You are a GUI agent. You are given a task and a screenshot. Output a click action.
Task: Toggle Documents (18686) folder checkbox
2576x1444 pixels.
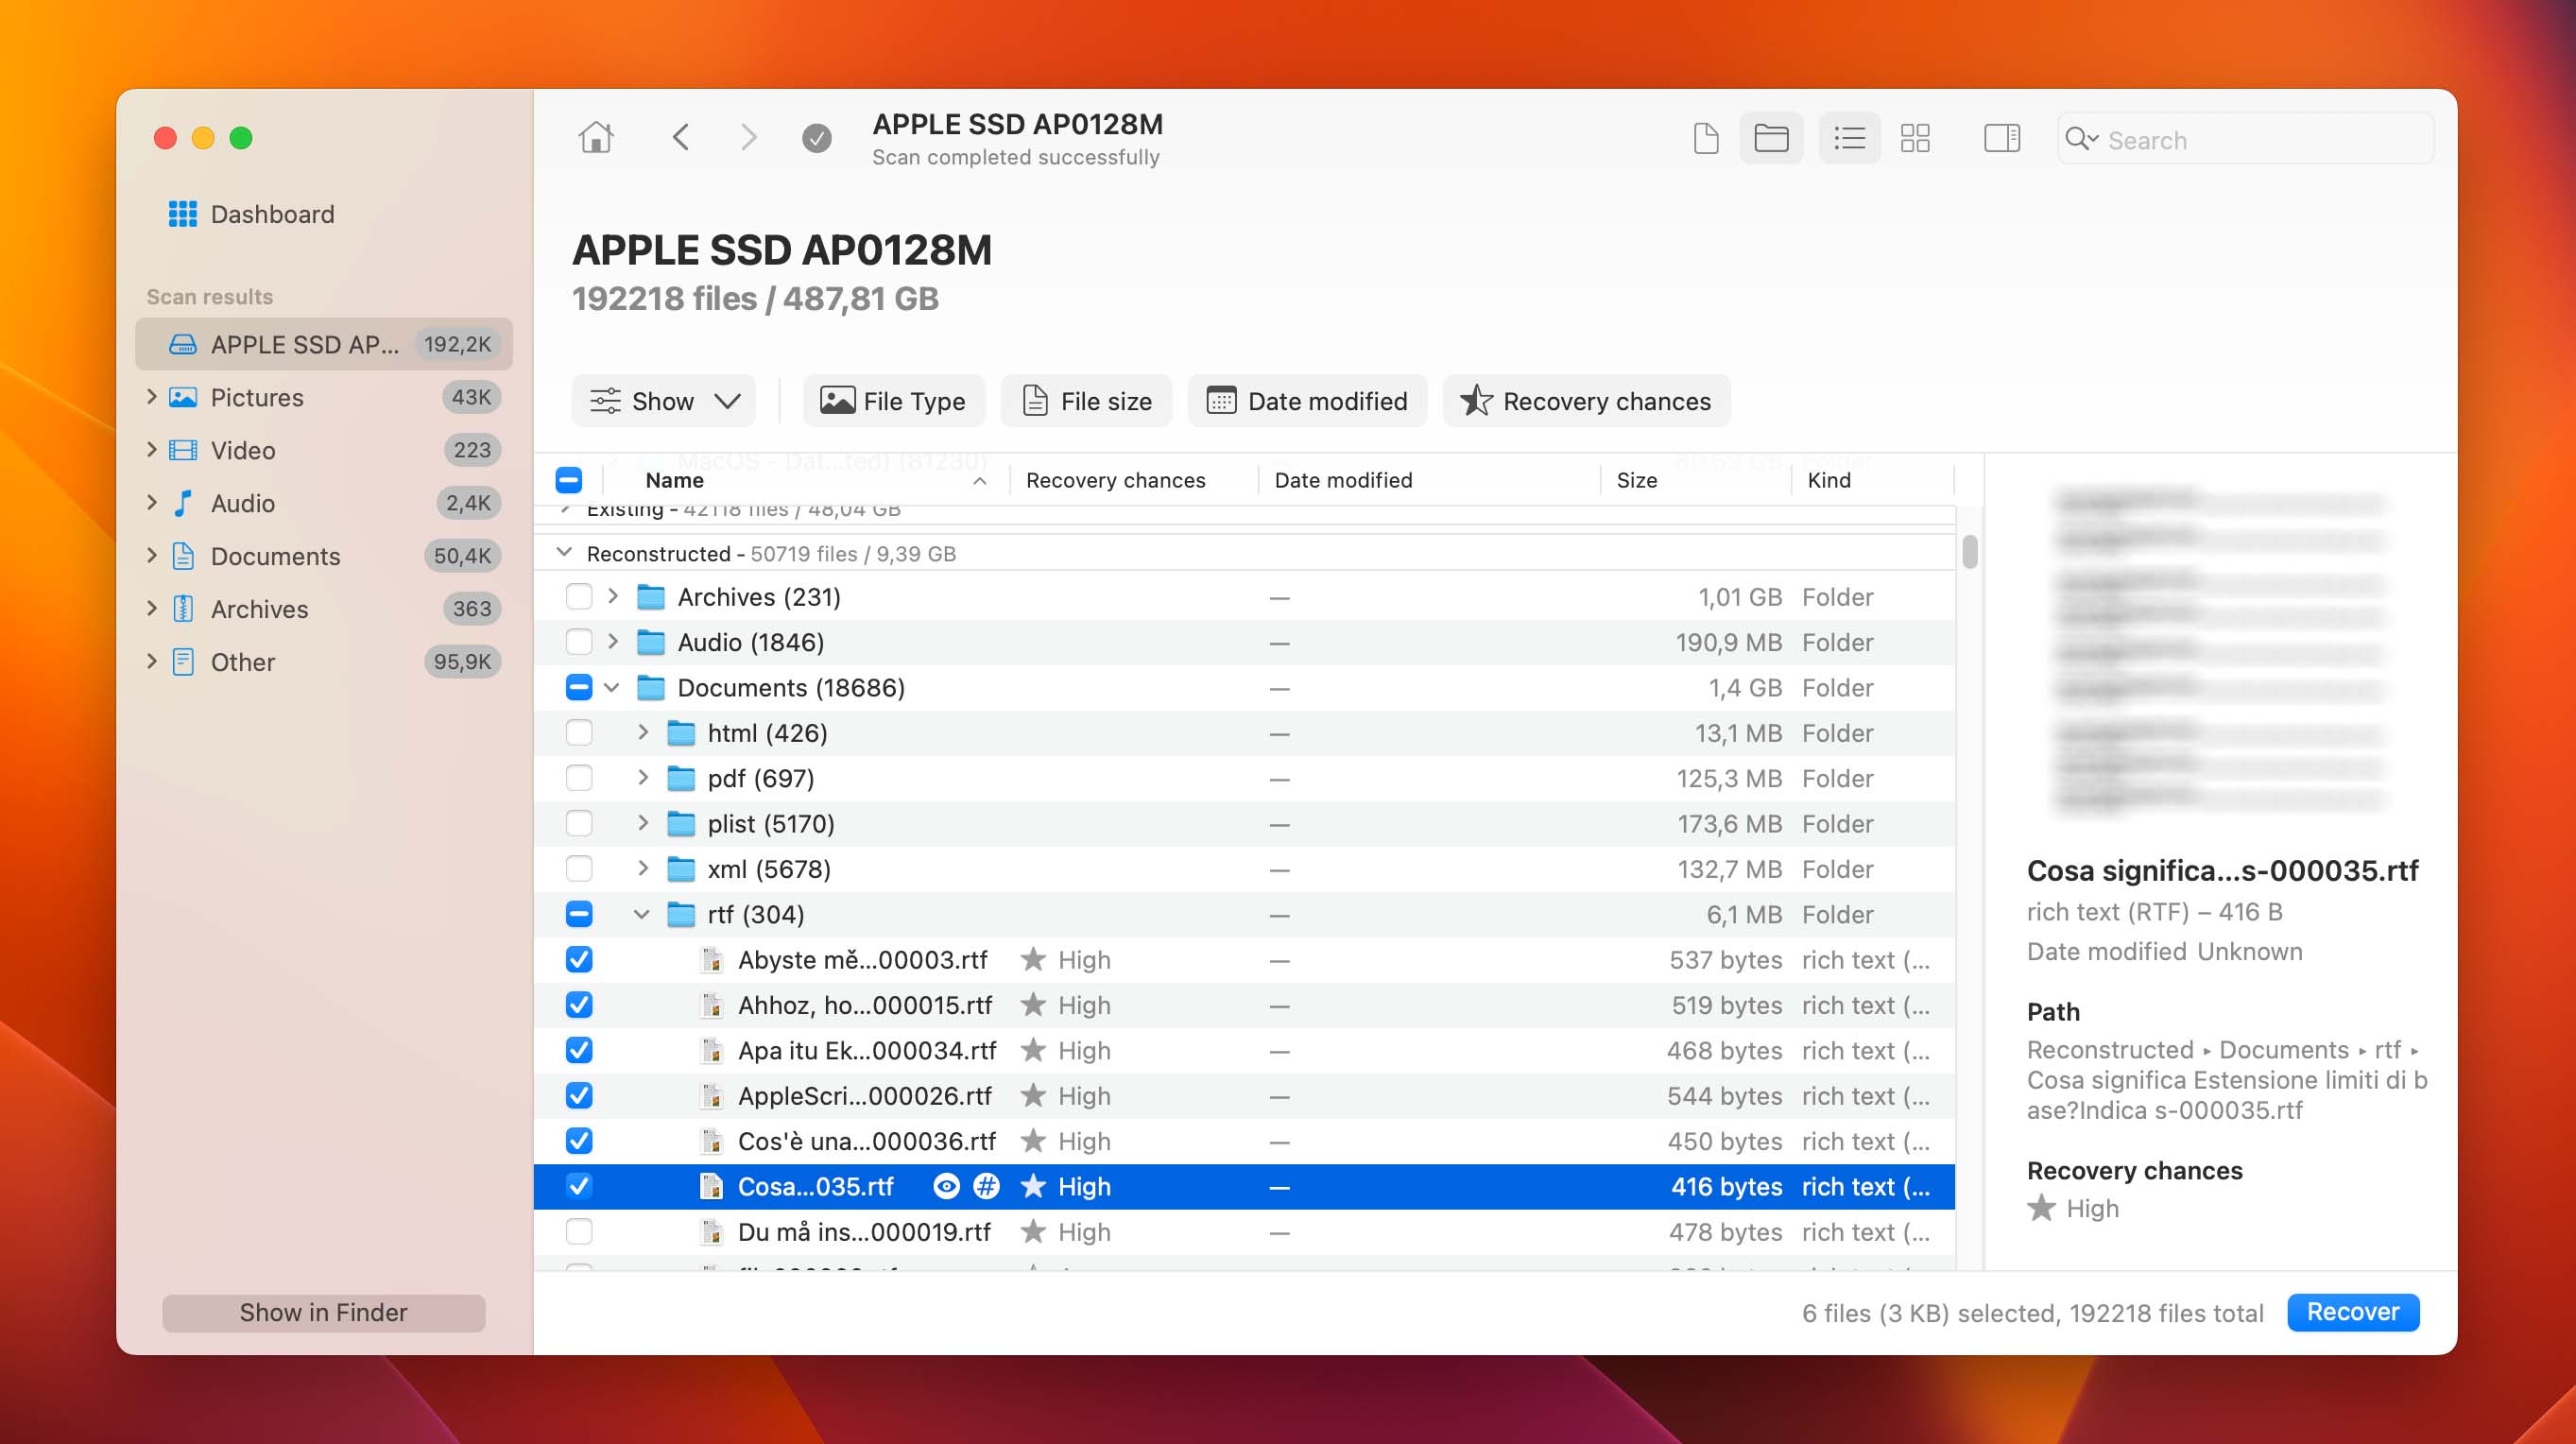pos(579,688)
